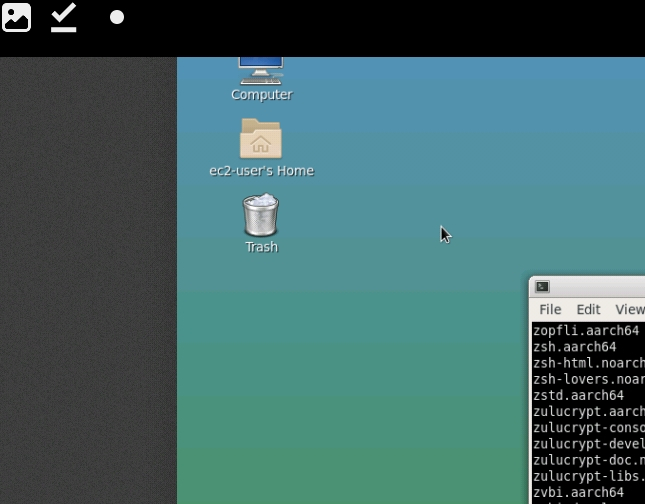
Task: Click the zsh.aarch64 line in terminal
Action: click(x=575, y=347)
